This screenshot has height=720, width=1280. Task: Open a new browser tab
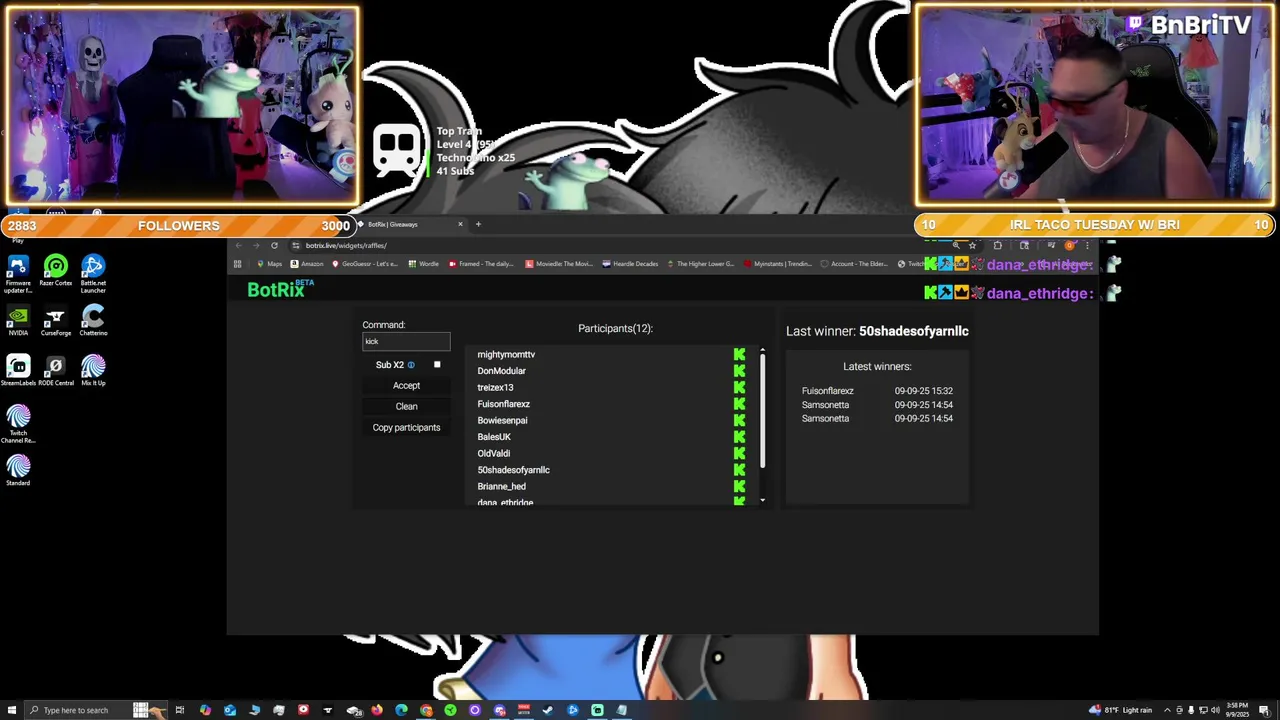[x=478, y=224]
